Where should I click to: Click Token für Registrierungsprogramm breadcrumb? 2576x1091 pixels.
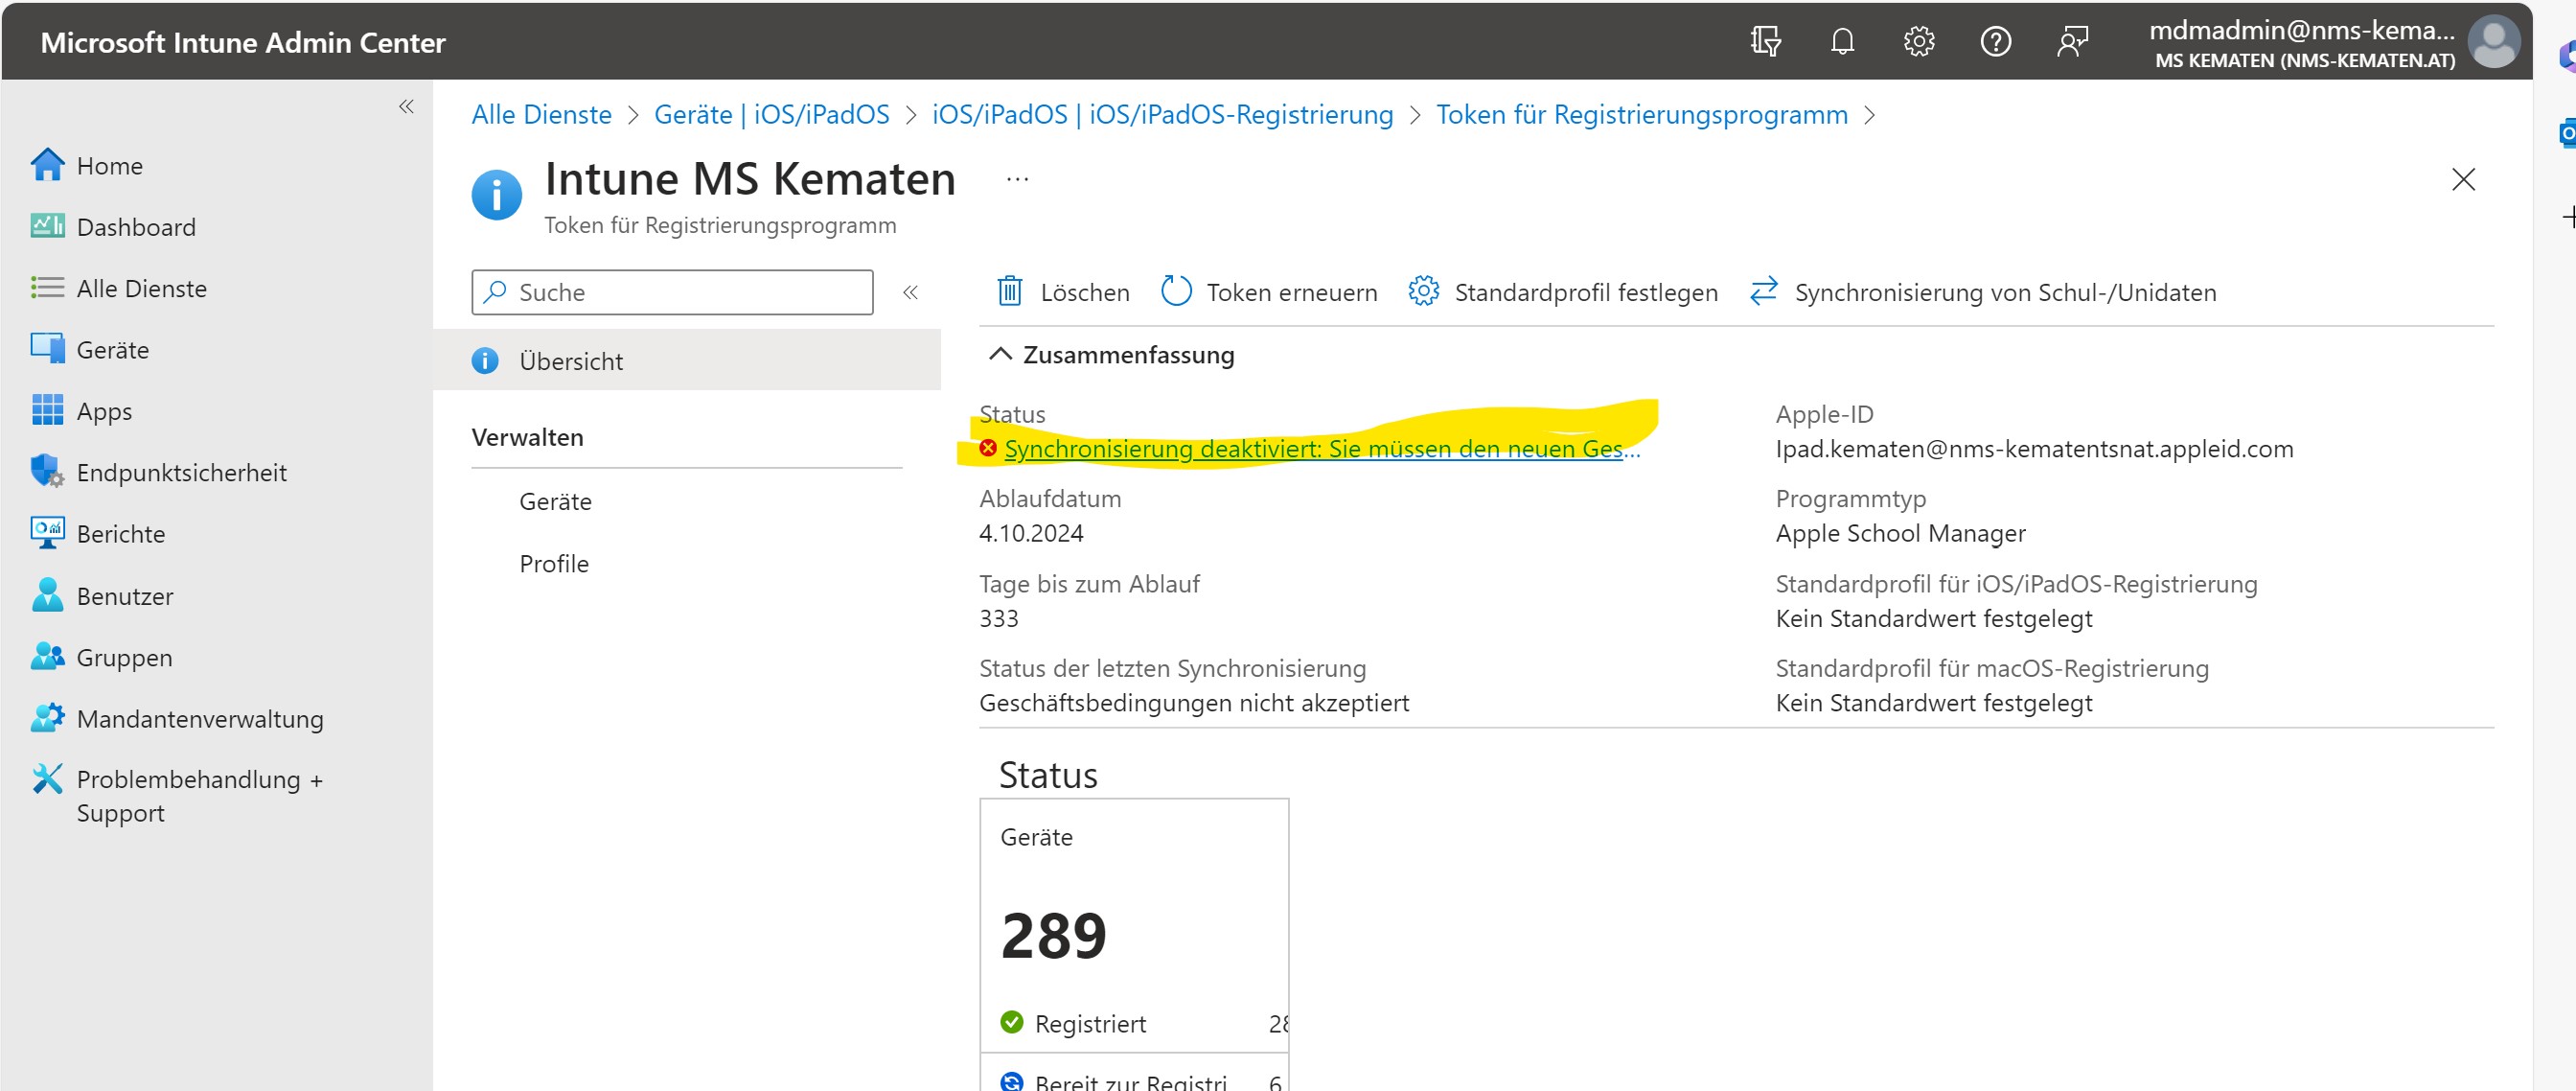(1641, 114)
